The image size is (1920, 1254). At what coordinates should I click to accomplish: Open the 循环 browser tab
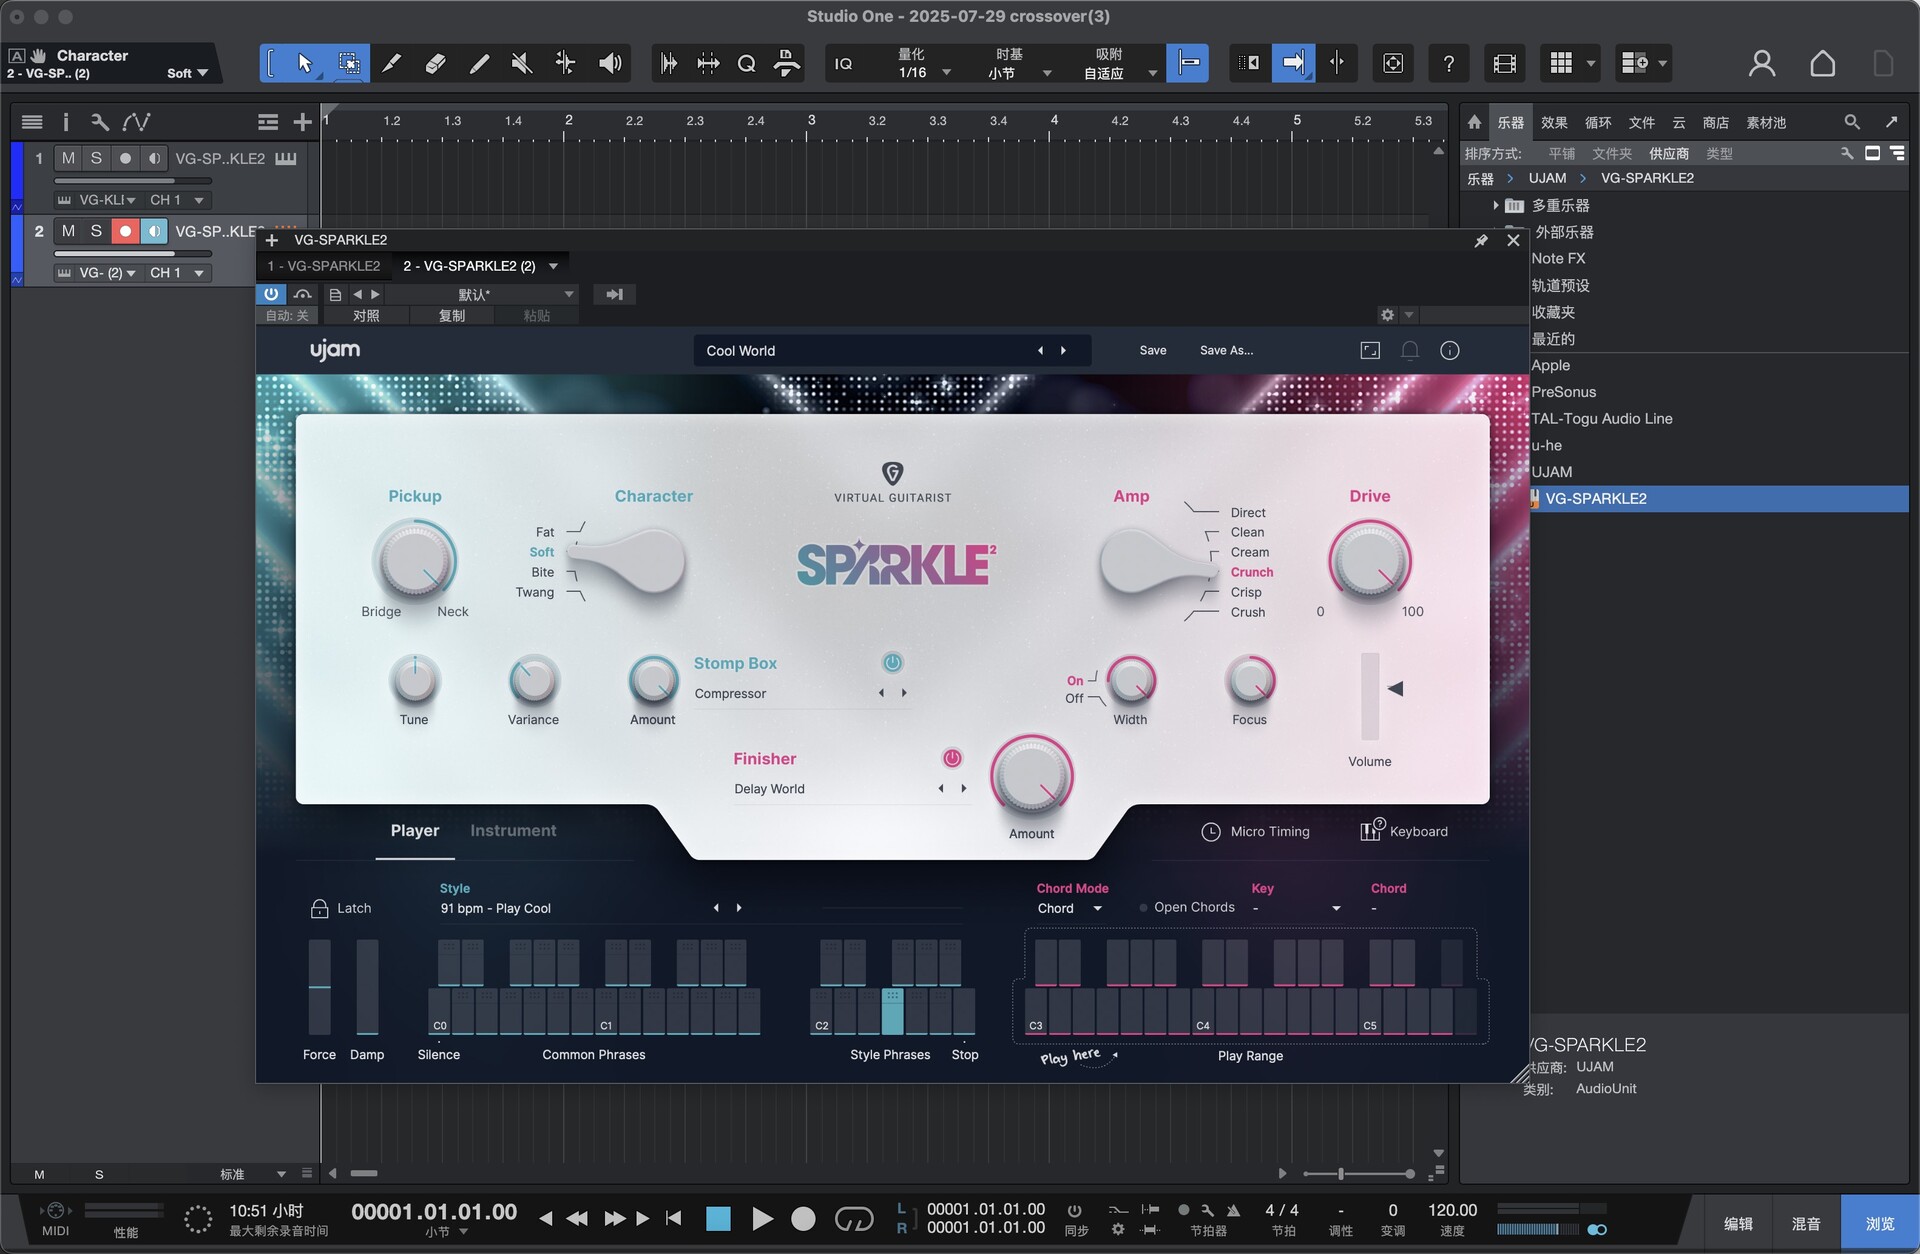tap(1598, 122)
